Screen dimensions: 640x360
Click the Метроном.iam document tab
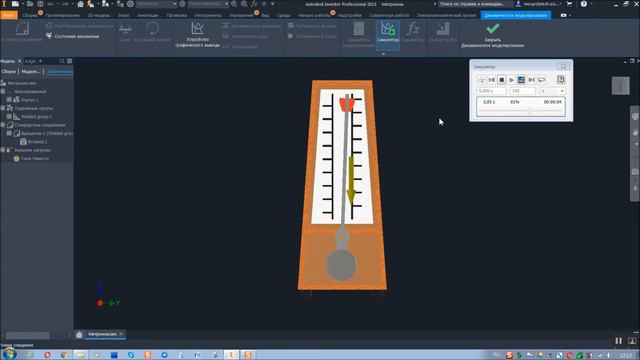[x=102, y=334]
